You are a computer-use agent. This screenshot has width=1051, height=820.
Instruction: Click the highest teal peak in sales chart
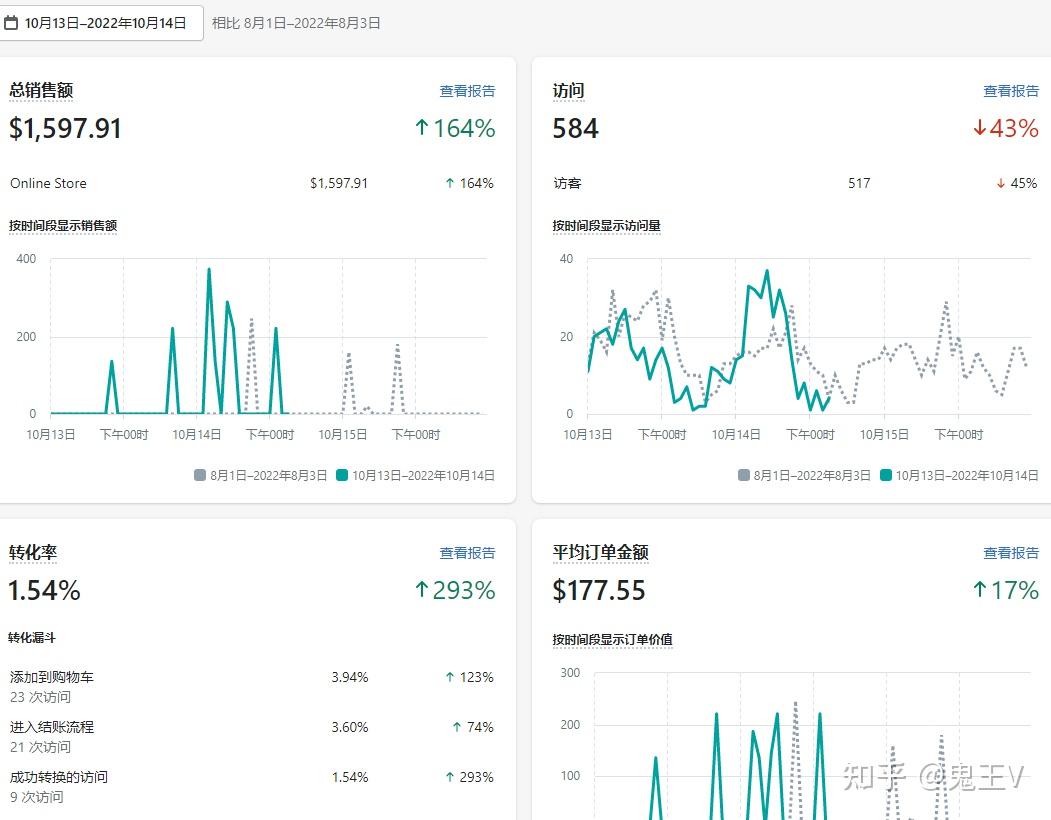(209, 270)
